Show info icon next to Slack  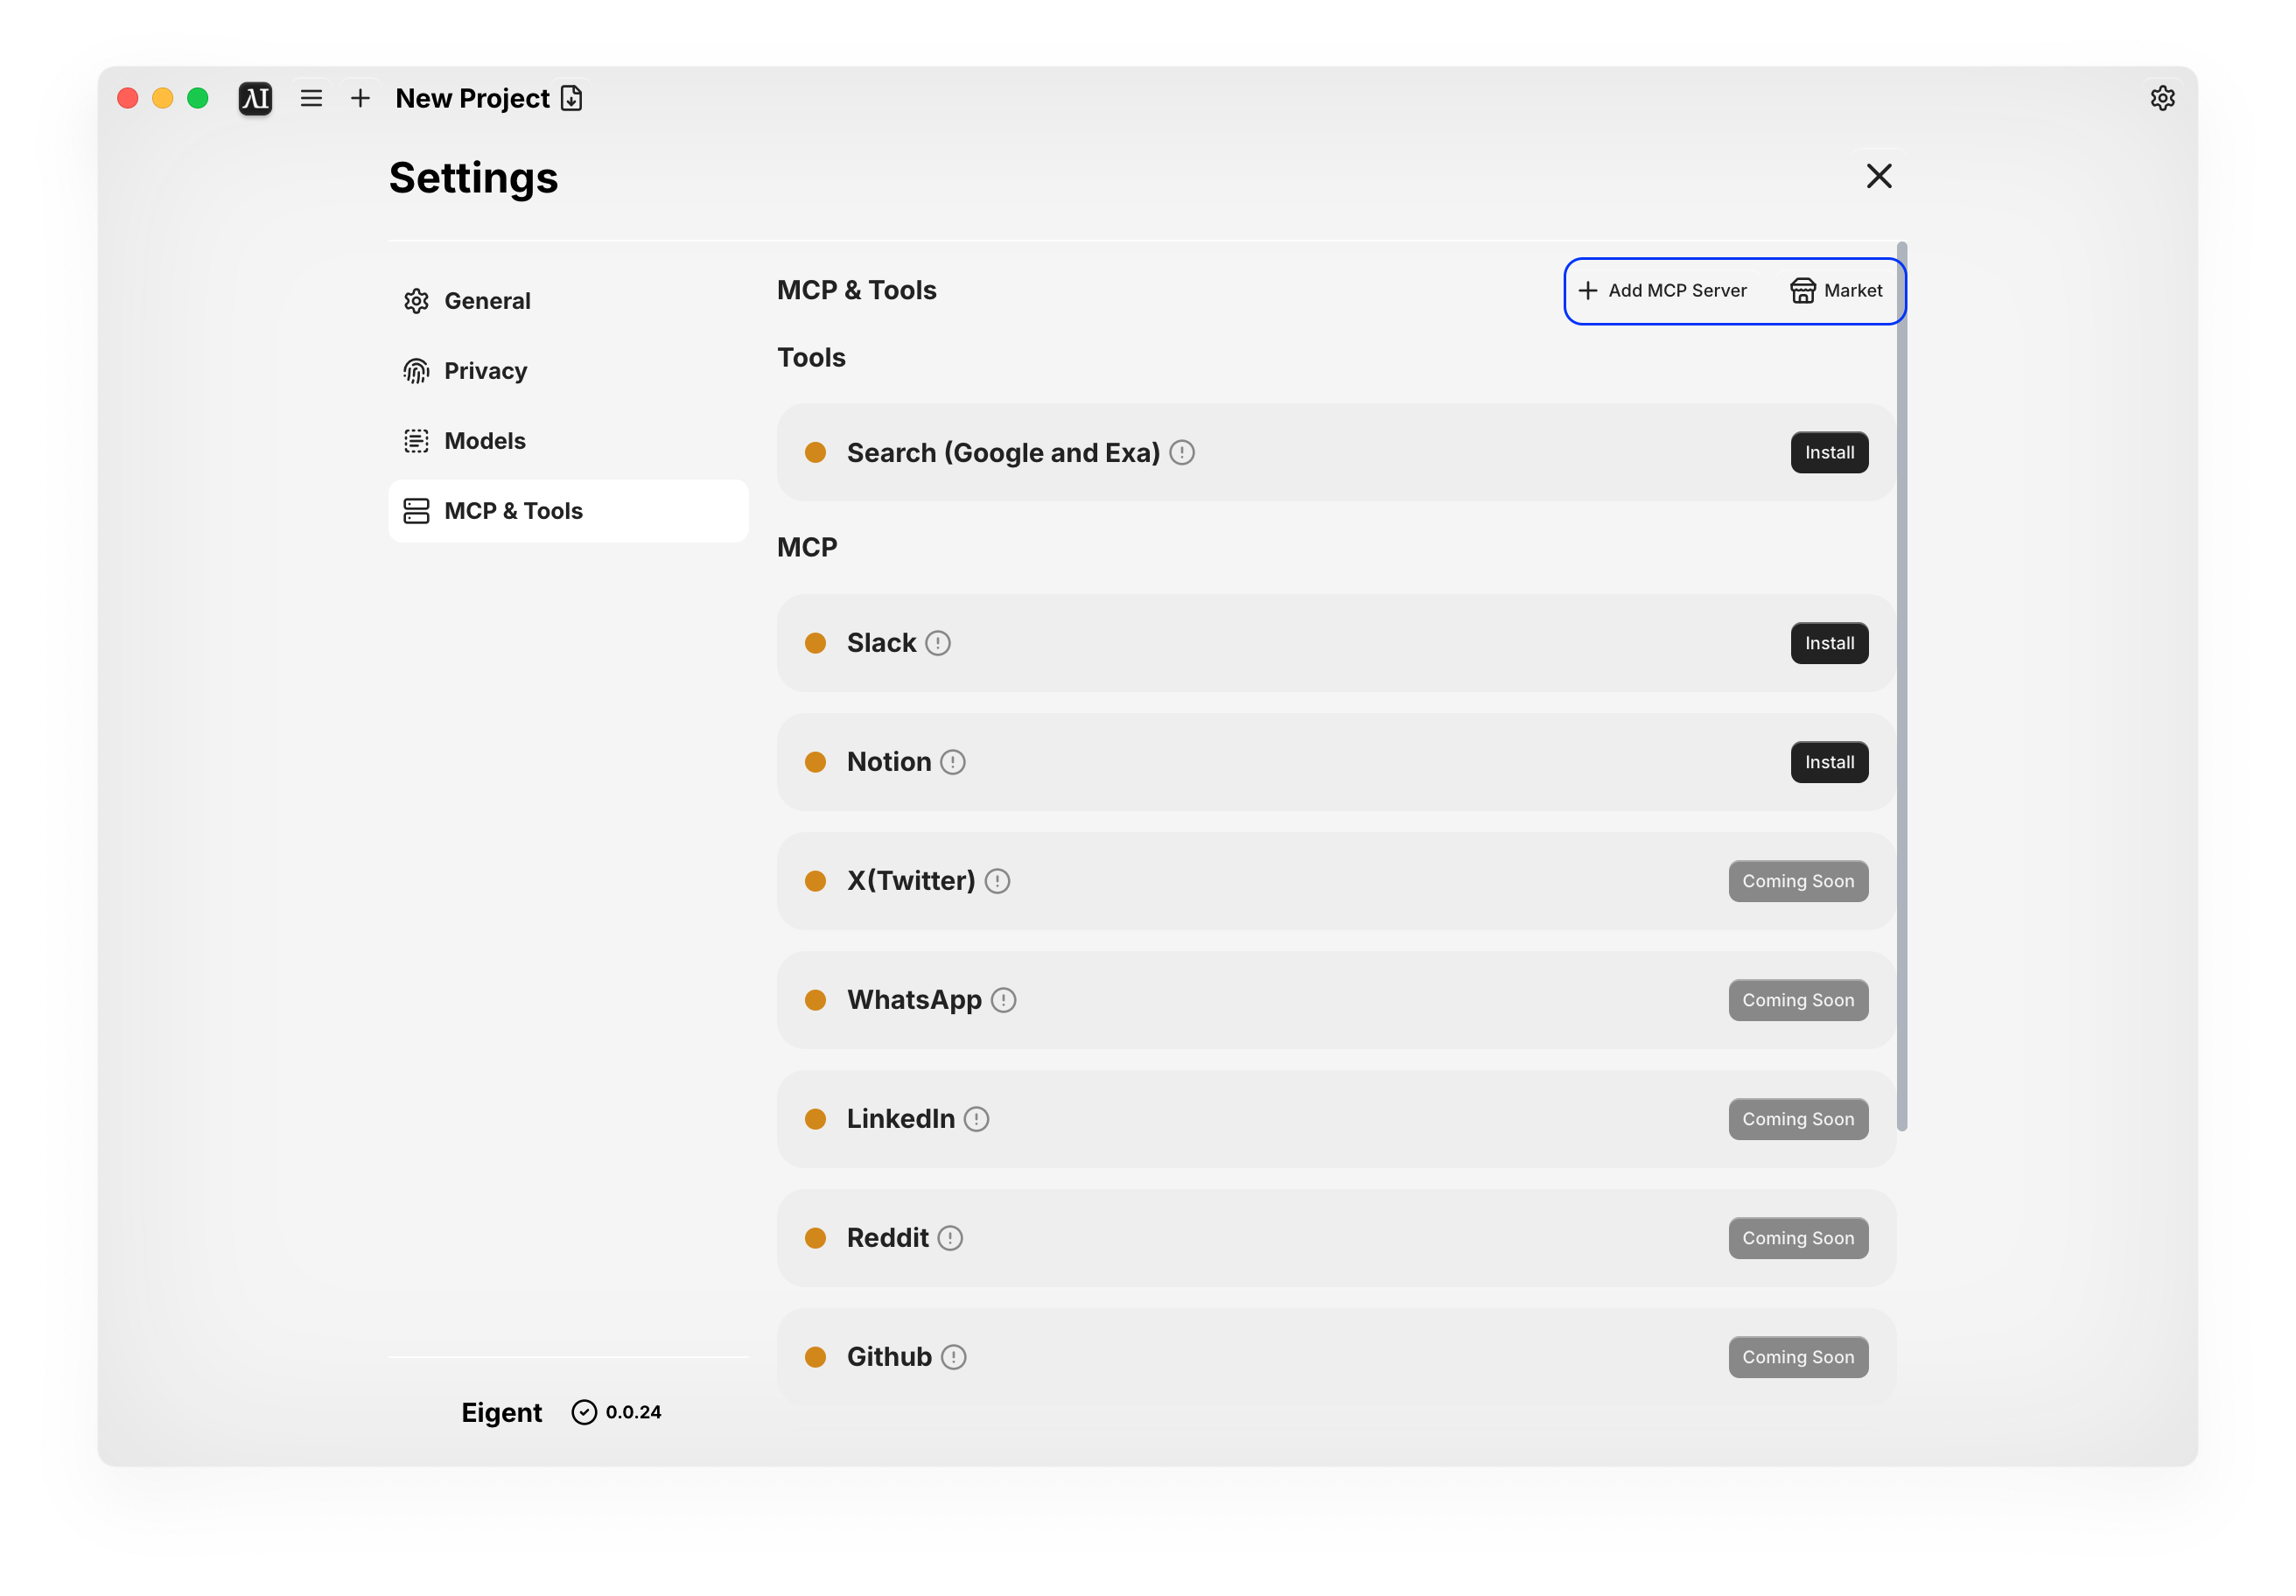938,643
